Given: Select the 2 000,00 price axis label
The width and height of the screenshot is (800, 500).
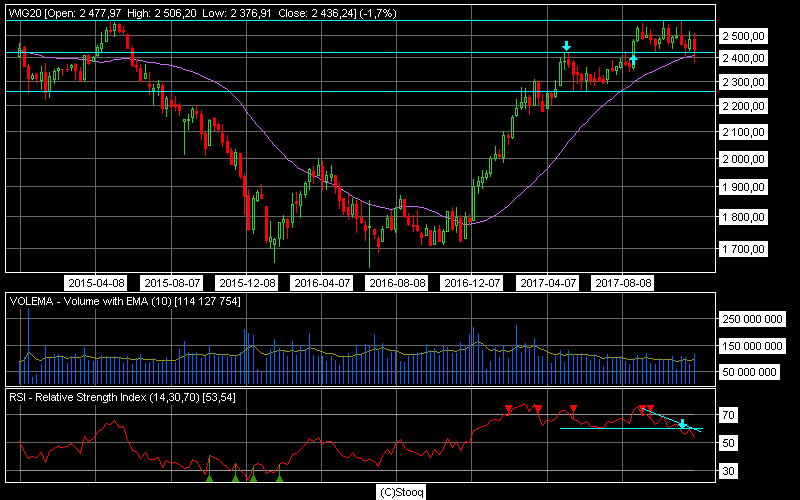Looking at the screenshot, I should tap(743, 159).
